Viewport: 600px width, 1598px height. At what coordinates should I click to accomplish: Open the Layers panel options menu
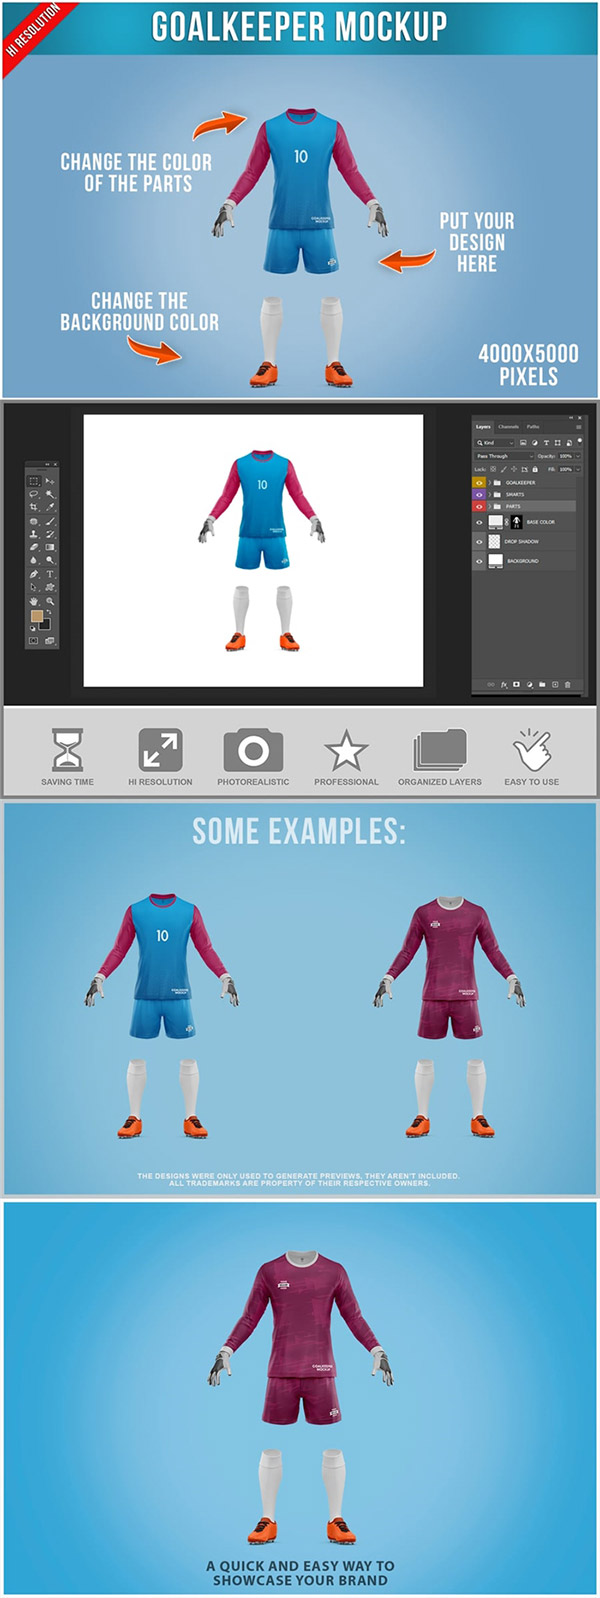[578, 427]
